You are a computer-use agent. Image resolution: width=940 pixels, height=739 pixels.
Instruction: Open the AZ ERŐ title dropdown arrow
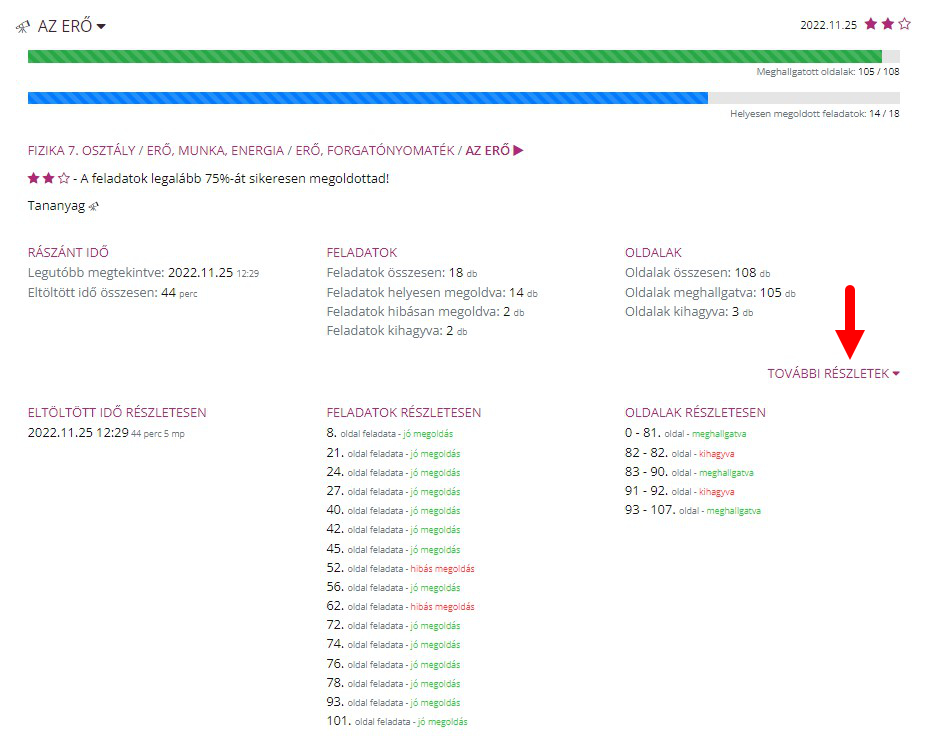click(101, 26)
